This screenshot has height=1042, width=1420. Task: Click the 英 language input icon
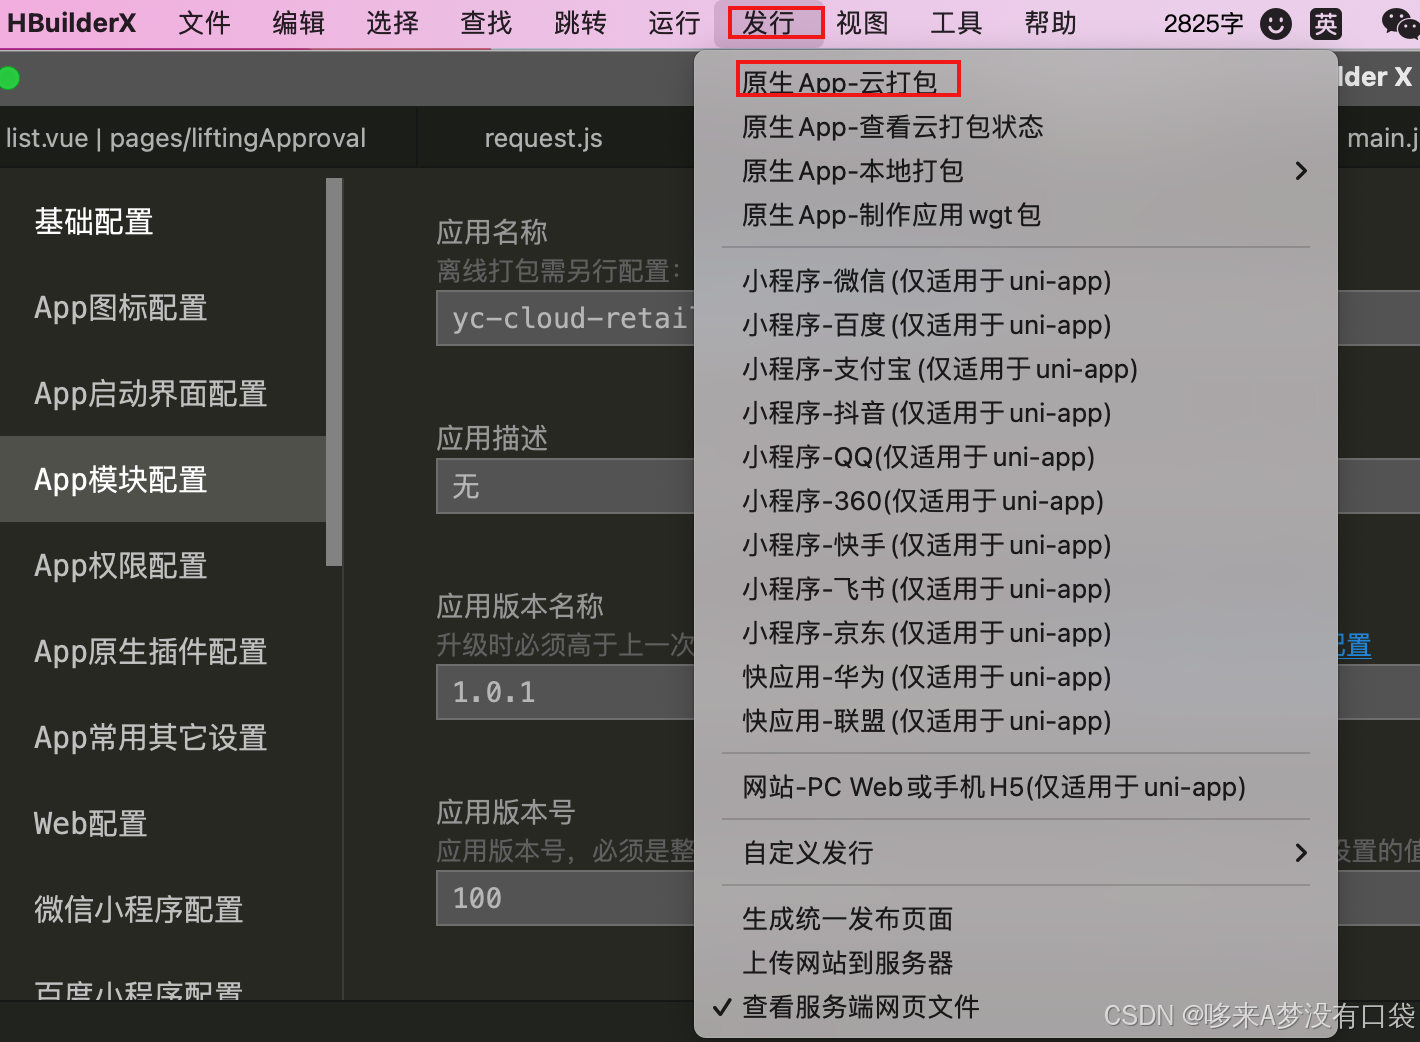point(1326,23)
